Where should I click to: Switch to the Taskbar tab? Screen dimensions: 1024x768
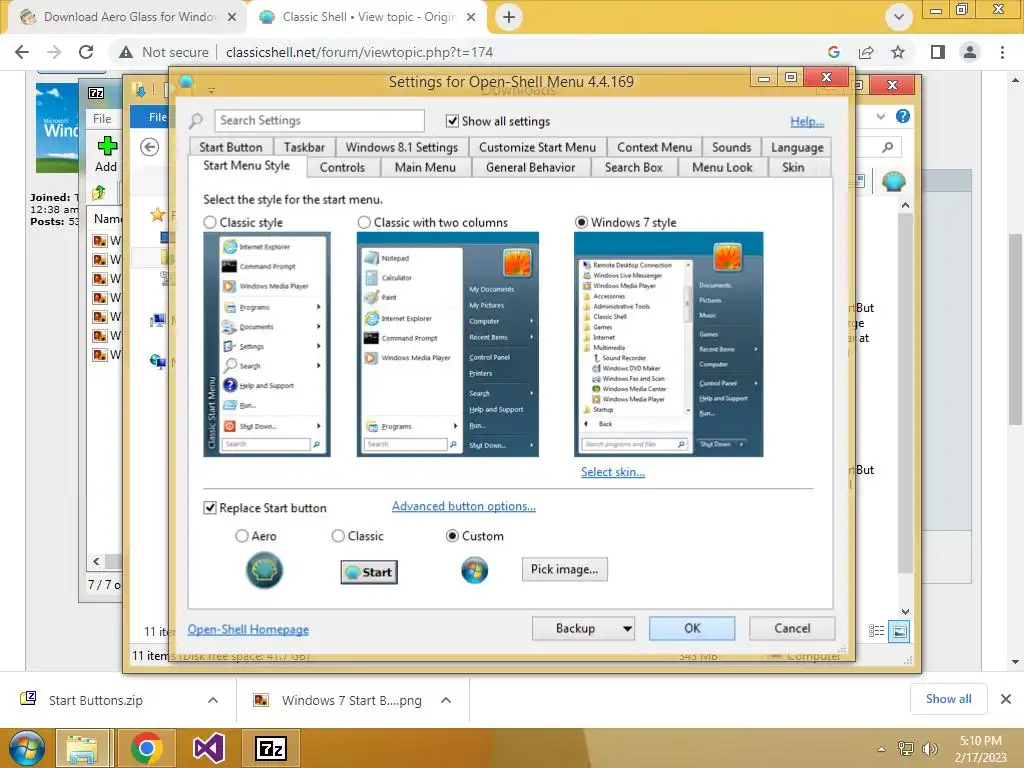(304, 147)
